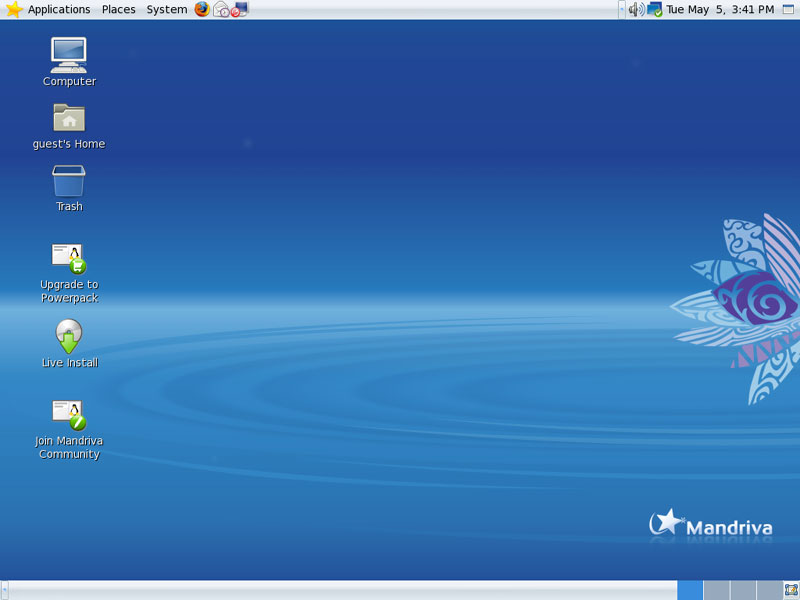Viewport: 800px width, 600px height.
Task: Click the date and time clock
Action: click(720, 9)
